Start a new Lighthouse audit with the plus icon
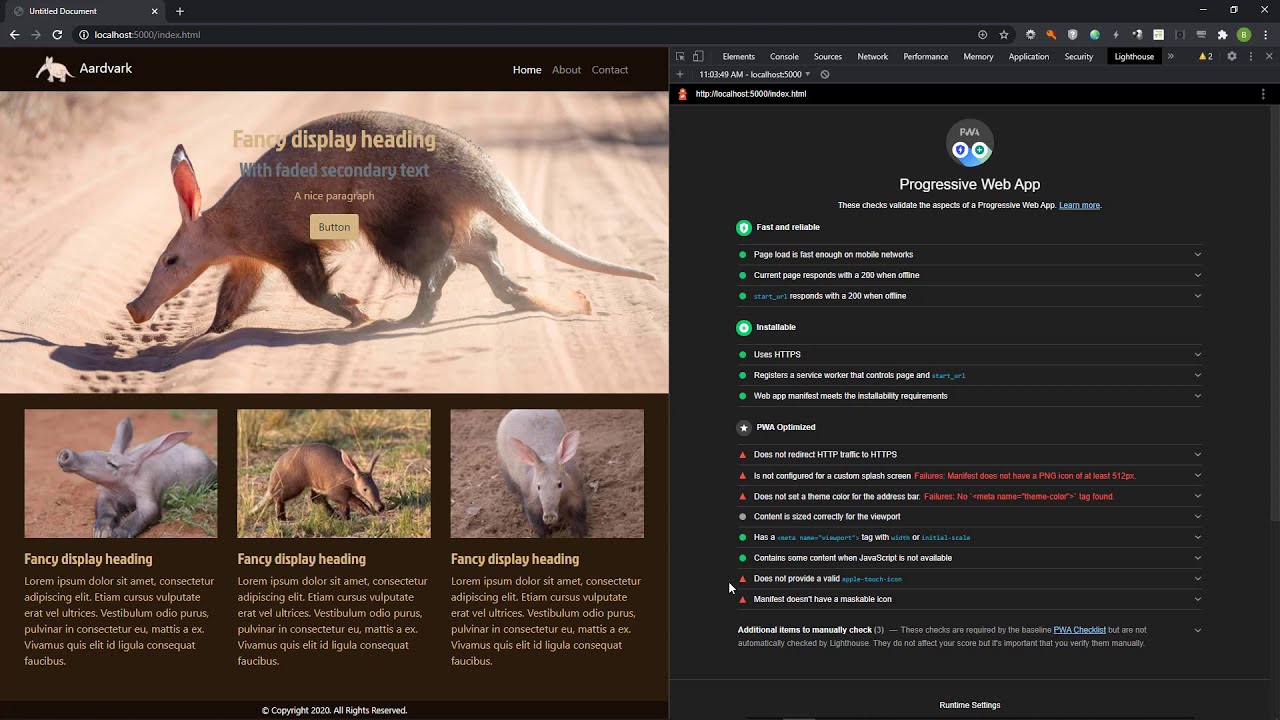The image size is (1280, 720). (x=680, y=74)
